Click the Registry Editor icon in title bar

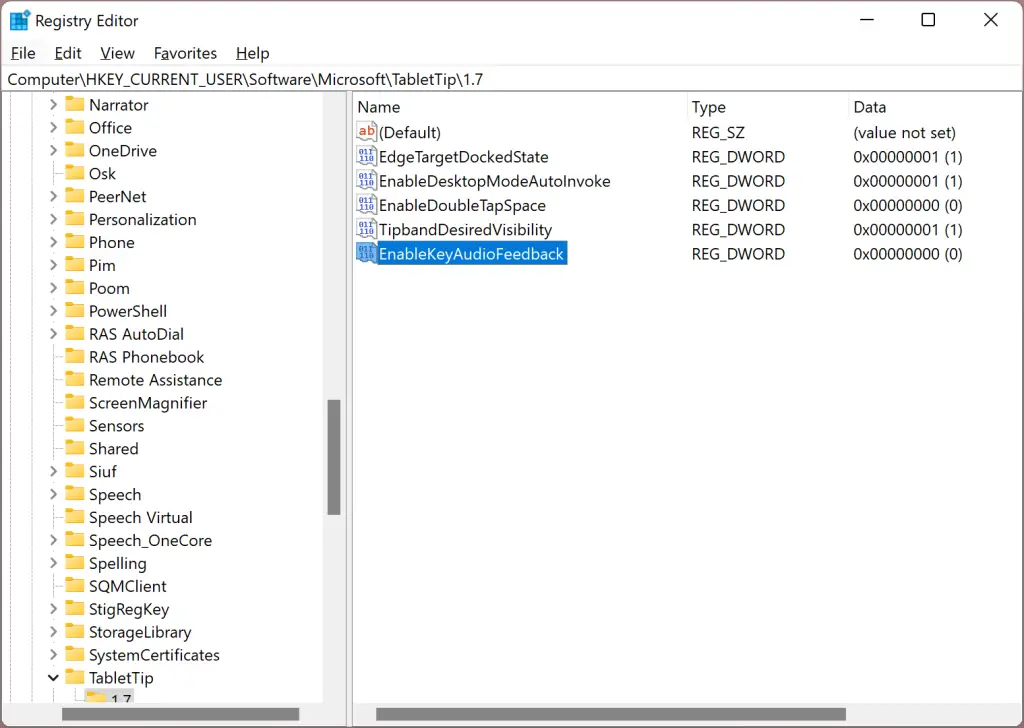pyautogui.click(x=21, y=19)
